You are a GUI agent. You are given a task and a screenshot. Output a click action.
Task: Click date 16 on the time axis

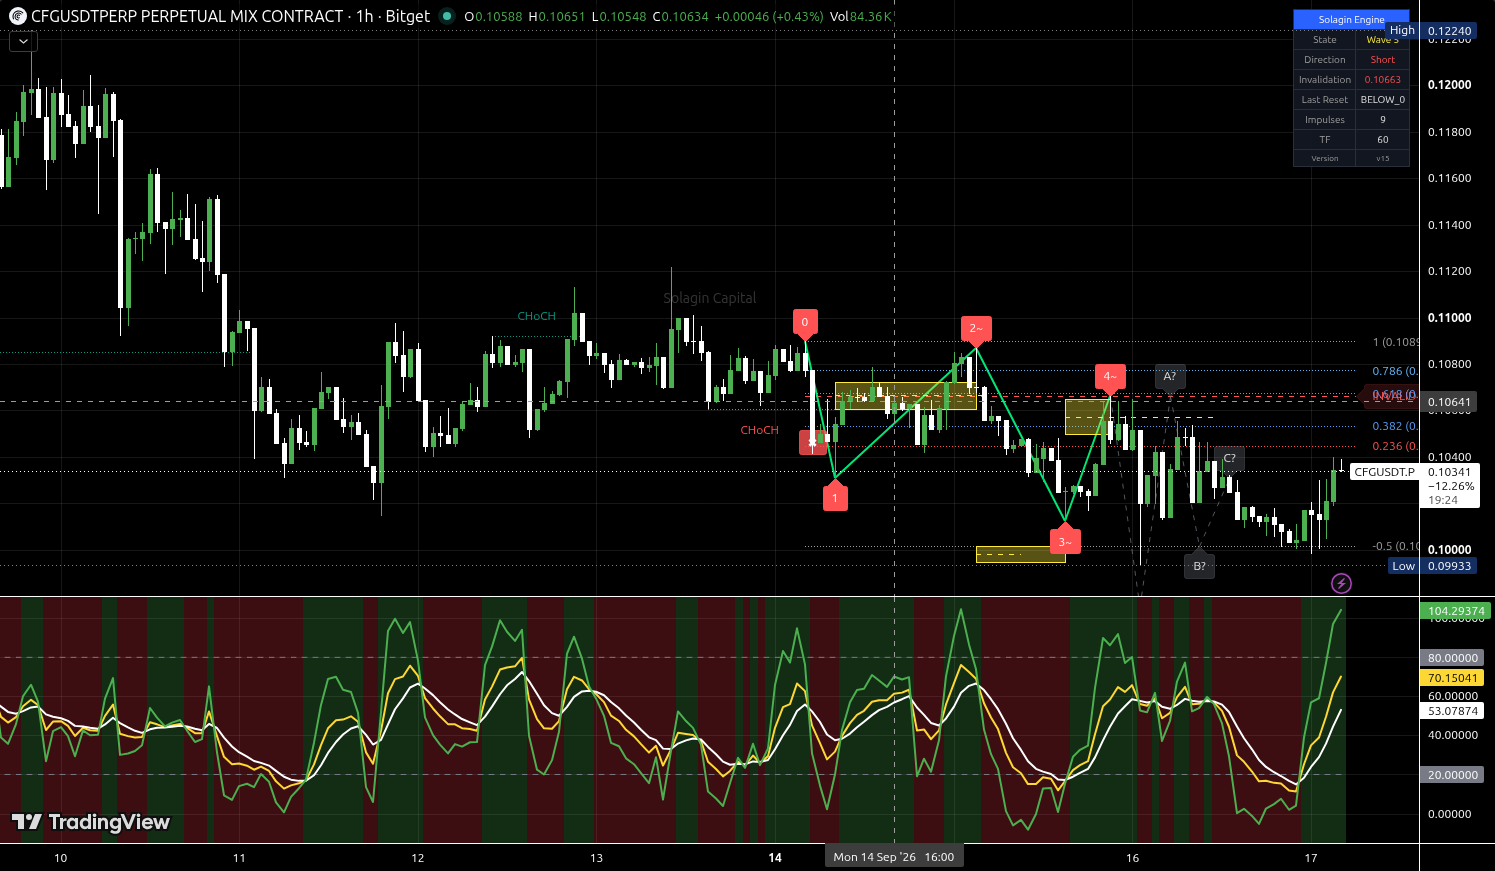point(1132,858)
